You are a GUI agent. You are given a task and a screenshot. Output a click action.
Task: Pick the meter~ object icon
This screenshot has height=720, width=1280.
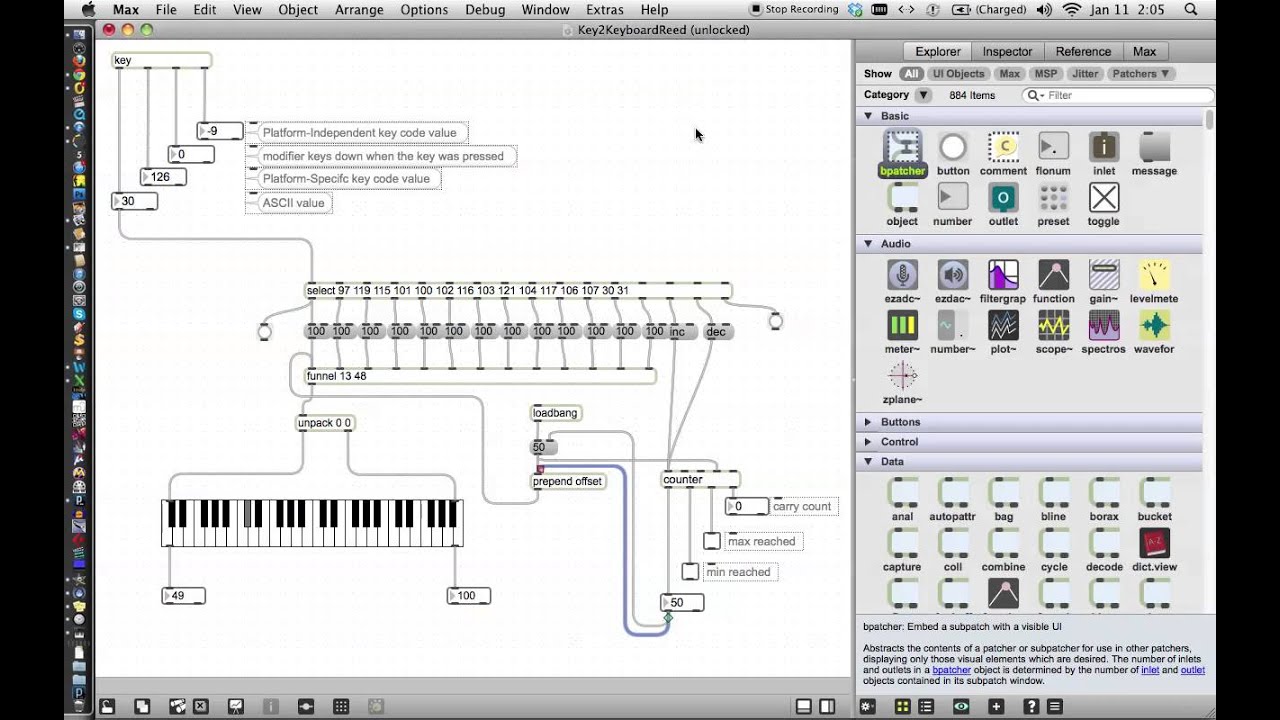point(902,325)
